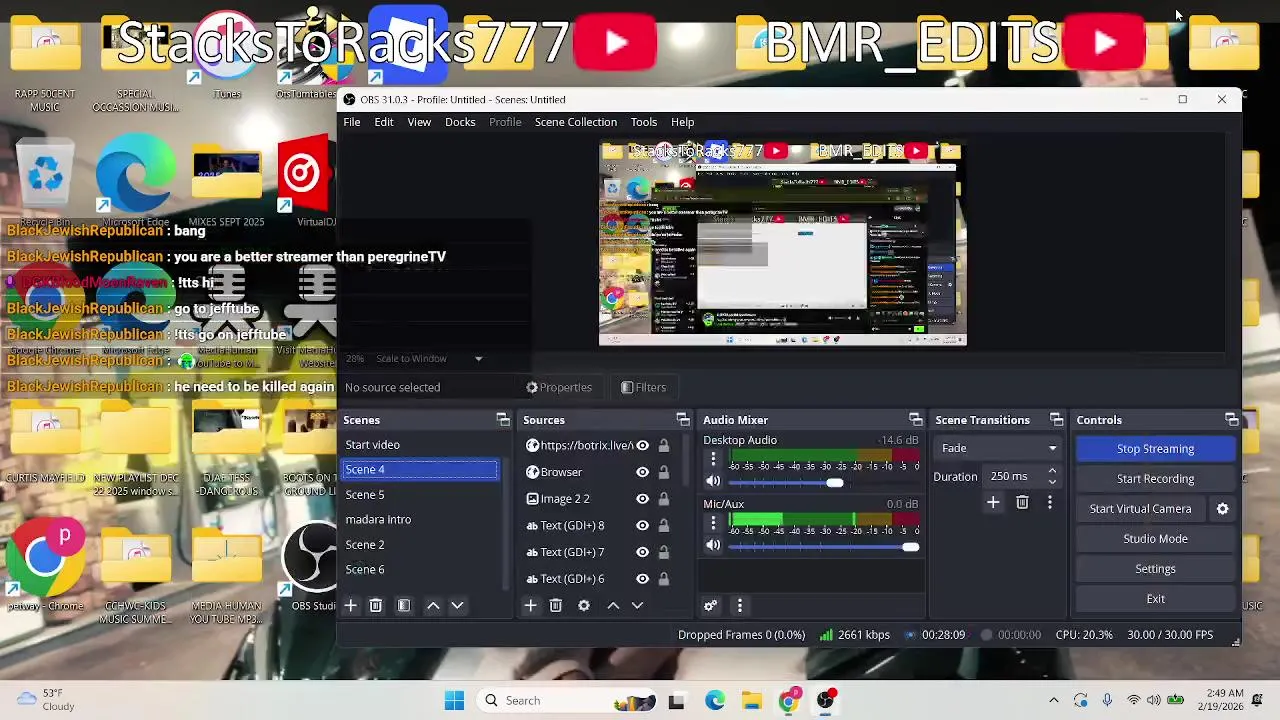
Task: Pop out the Sources dock
Action: pyautogui.click(x=683, y=420)
